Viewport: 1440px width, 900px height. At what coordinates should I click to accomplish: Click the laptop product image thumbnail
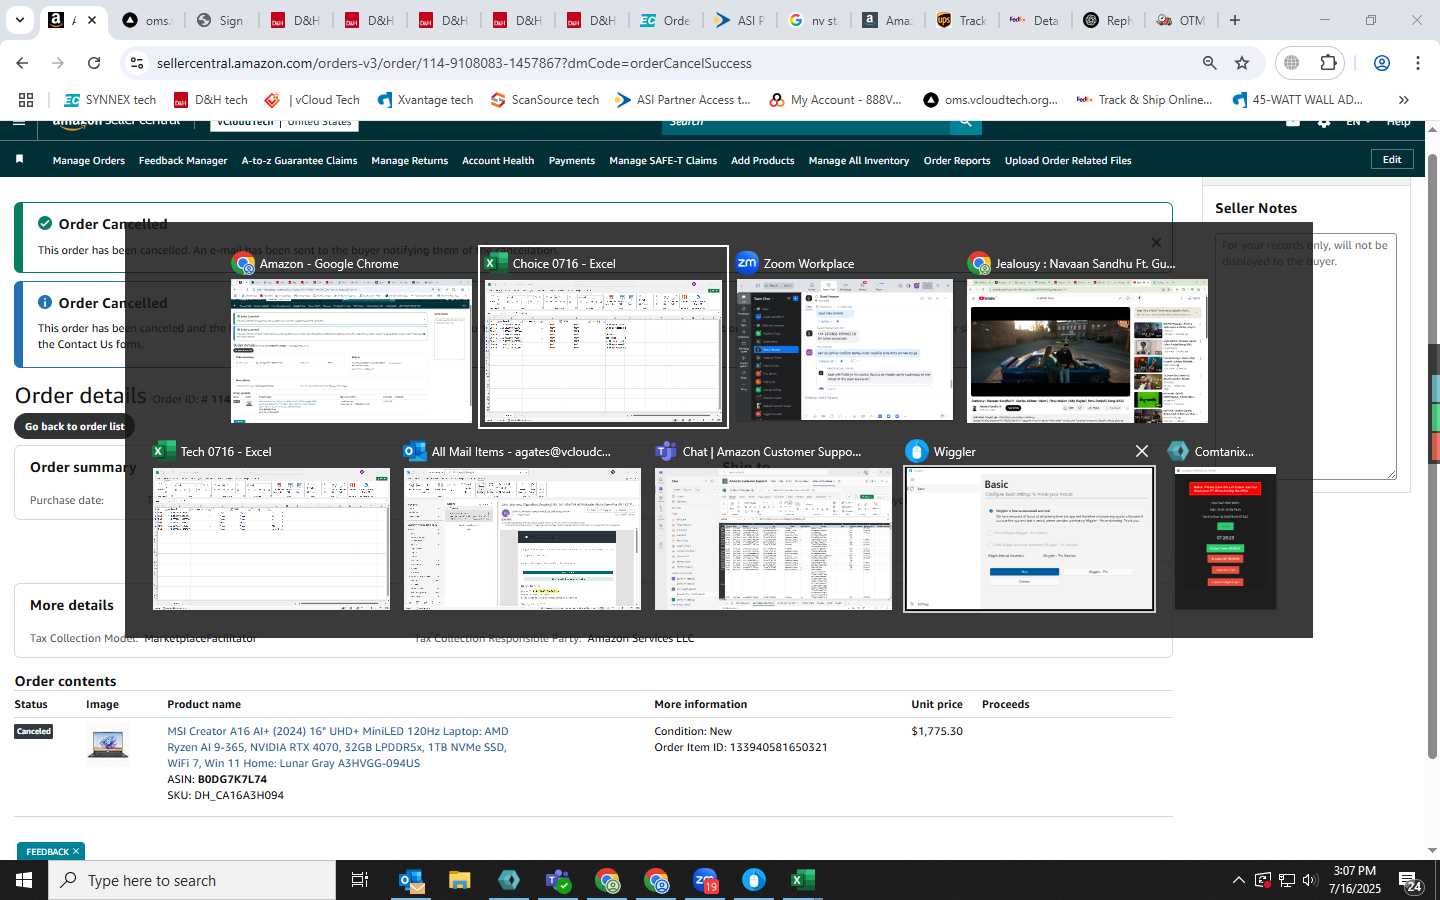[x=107, y=744]
